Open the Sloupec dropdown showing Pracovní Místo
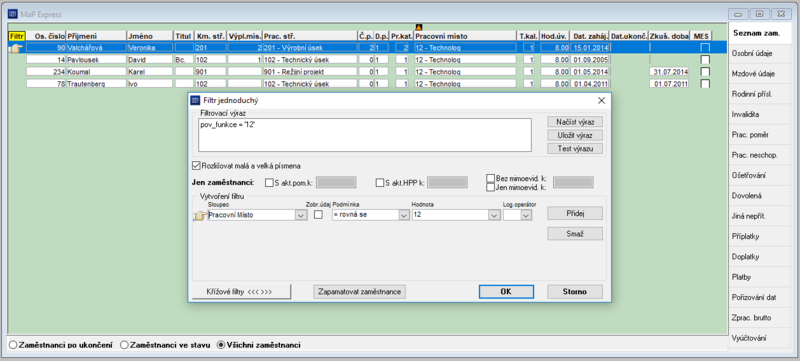Screen dimensions: 800x361 click(301, 216)
